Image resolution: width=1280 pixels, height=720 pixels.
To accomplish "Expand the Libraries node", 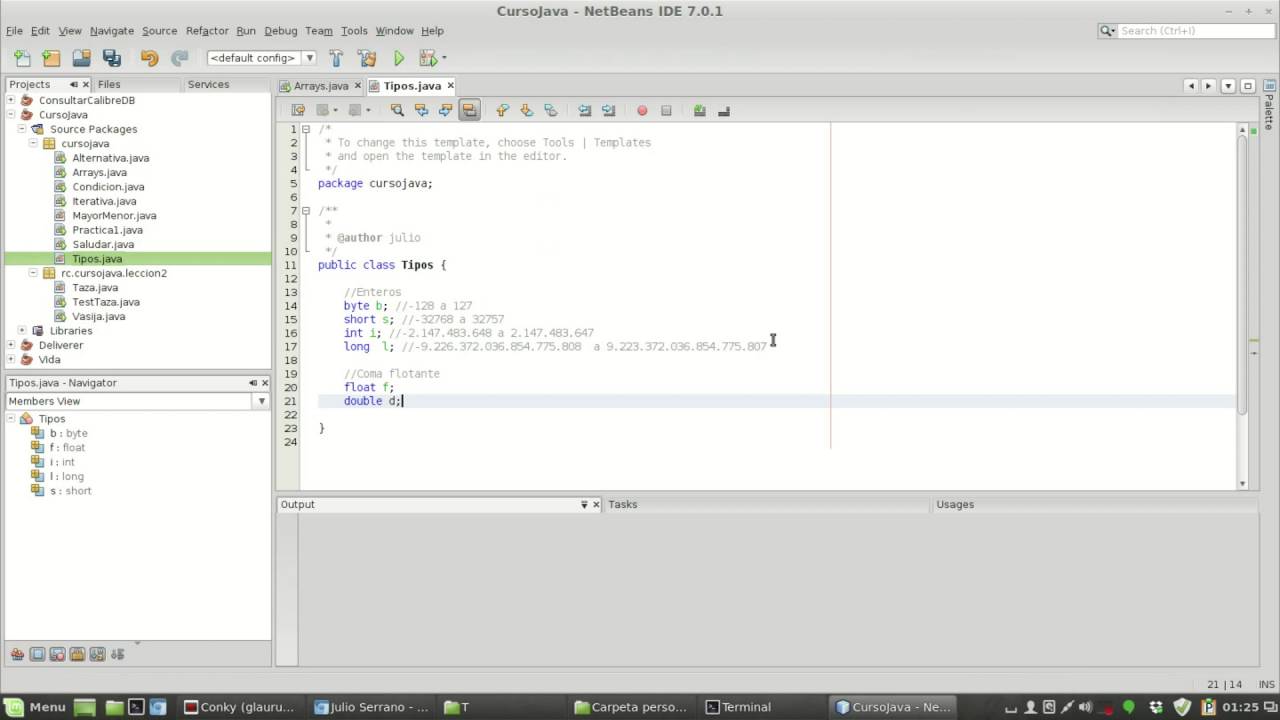I will pos(22,330).
